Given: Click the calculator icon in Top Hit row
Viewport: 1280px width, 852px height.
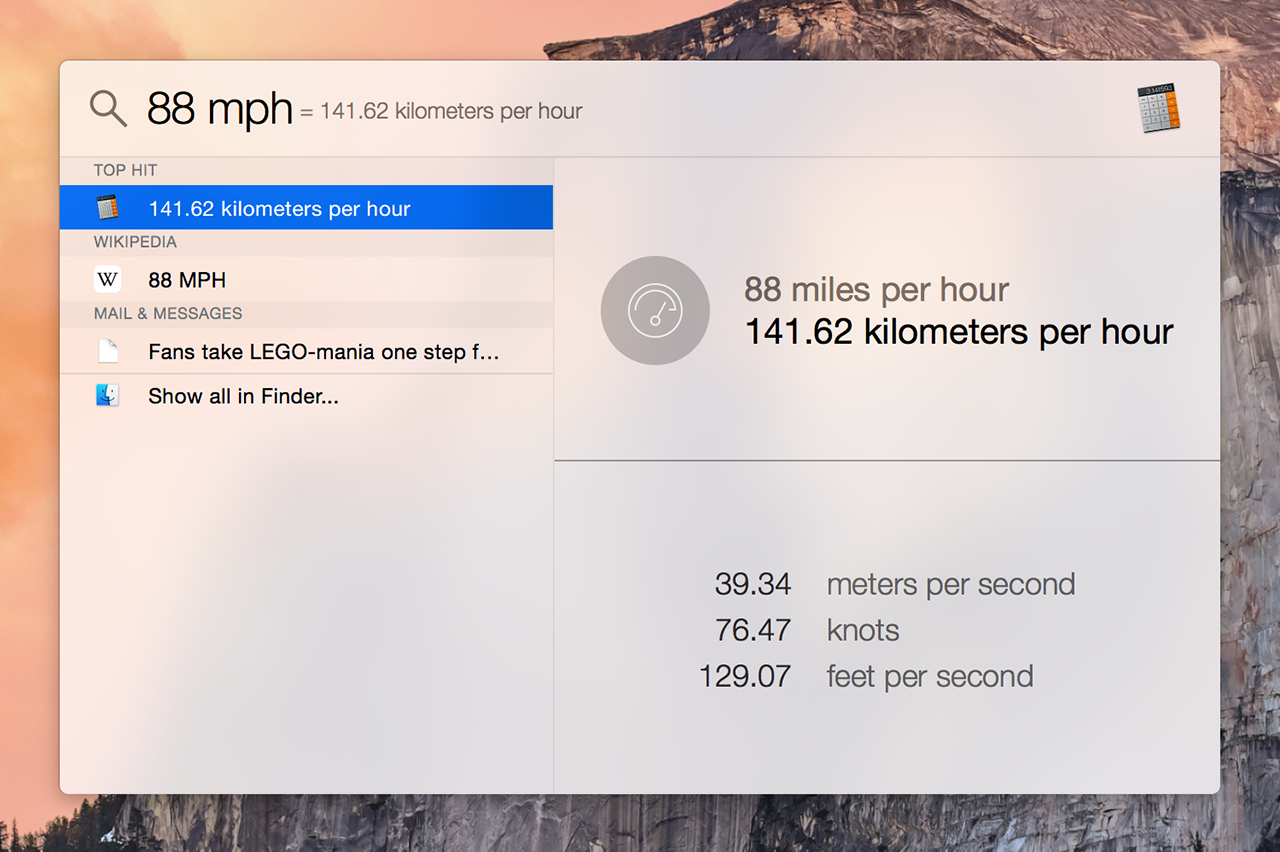Looking at the screenshot, I should (107, 208).
